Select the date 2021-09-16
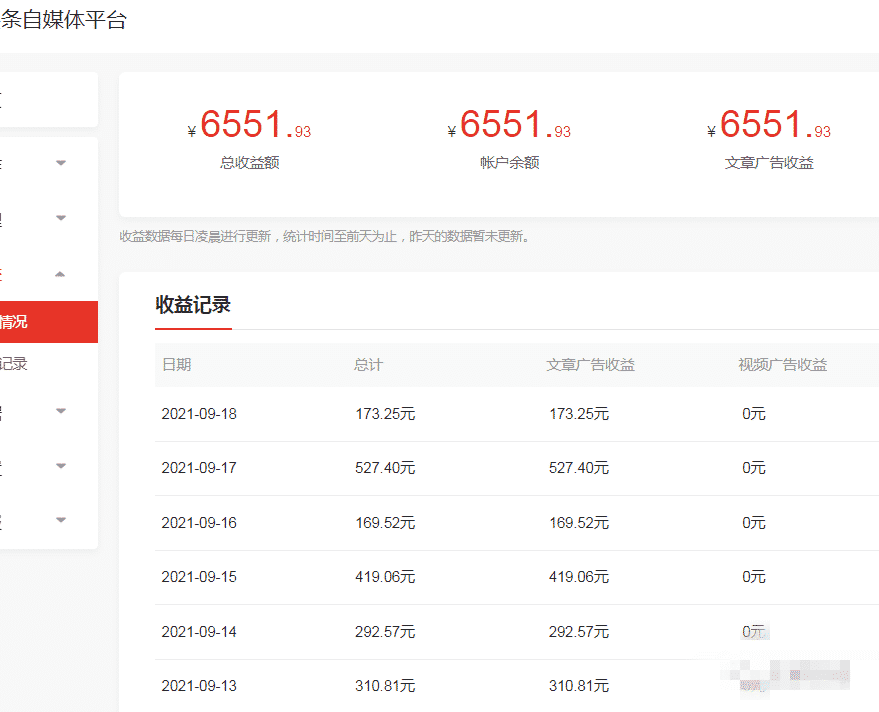Viewport: 879px width, 712px height. point(199,523)
